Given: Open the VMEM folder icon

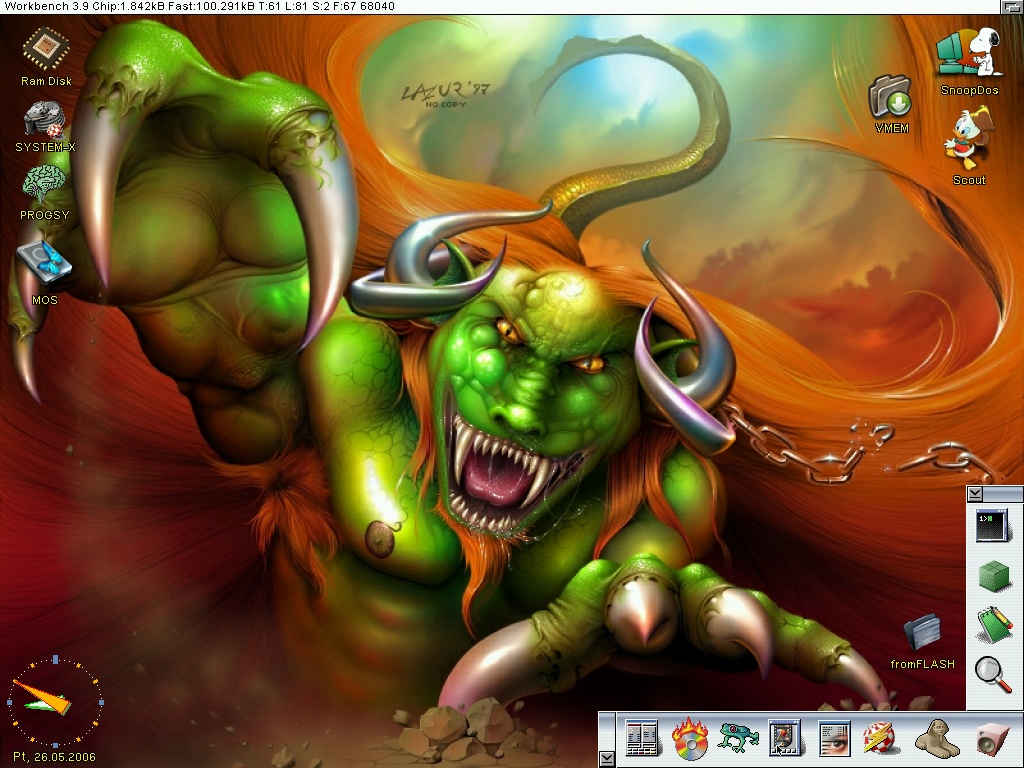Looking at the screenshot, I should [890, 97].
